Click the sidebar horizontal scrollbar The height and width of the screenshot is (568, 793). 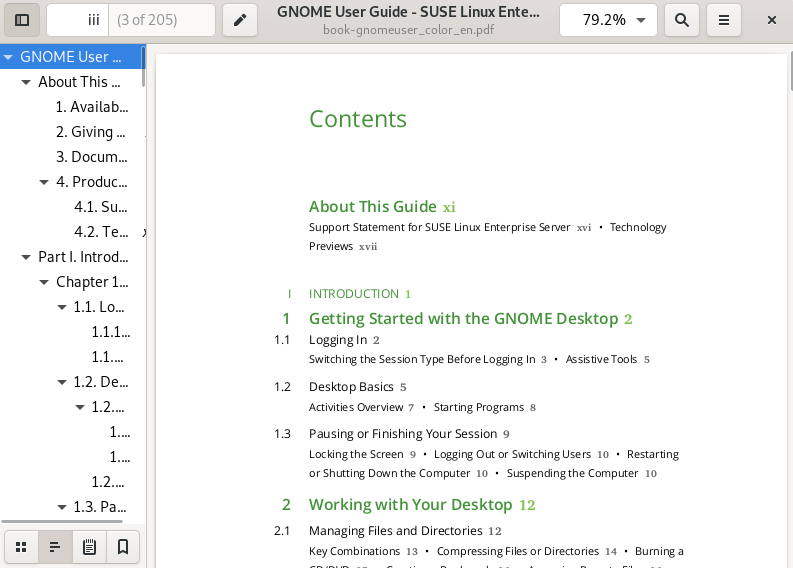tap(70, 521)
